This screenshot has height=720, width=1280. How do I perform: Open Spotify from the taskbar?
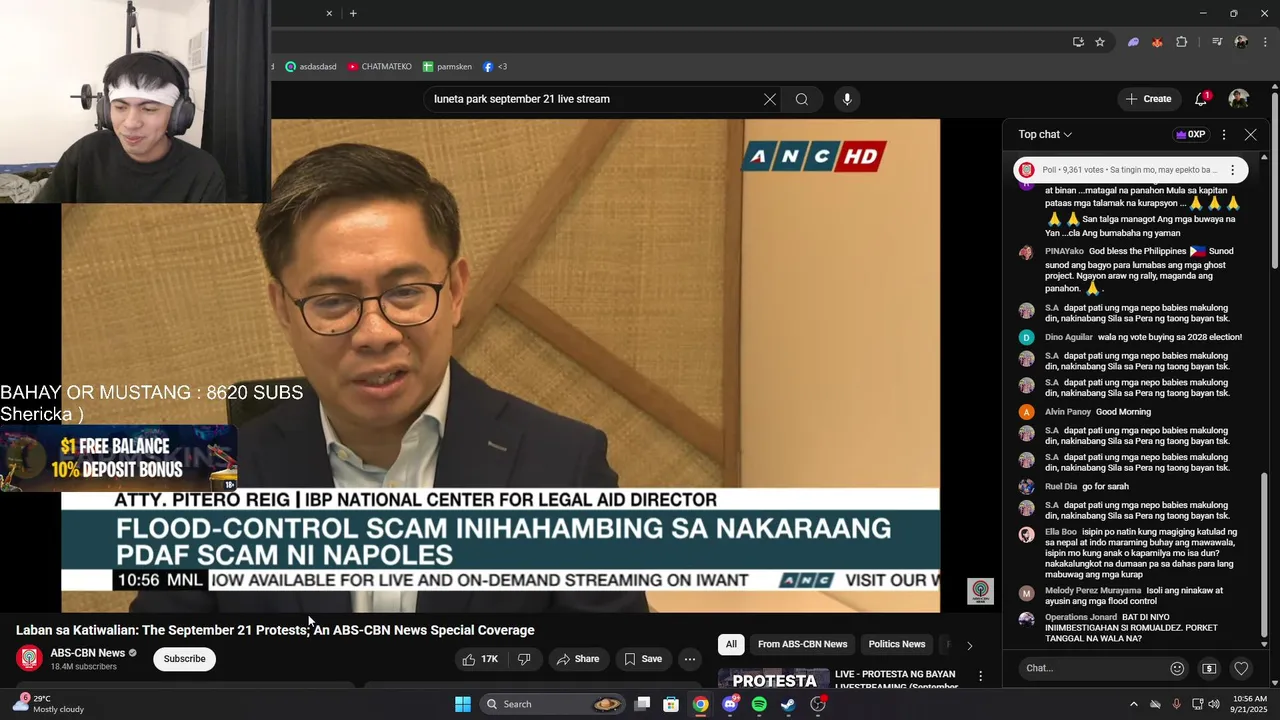[759, 704]
